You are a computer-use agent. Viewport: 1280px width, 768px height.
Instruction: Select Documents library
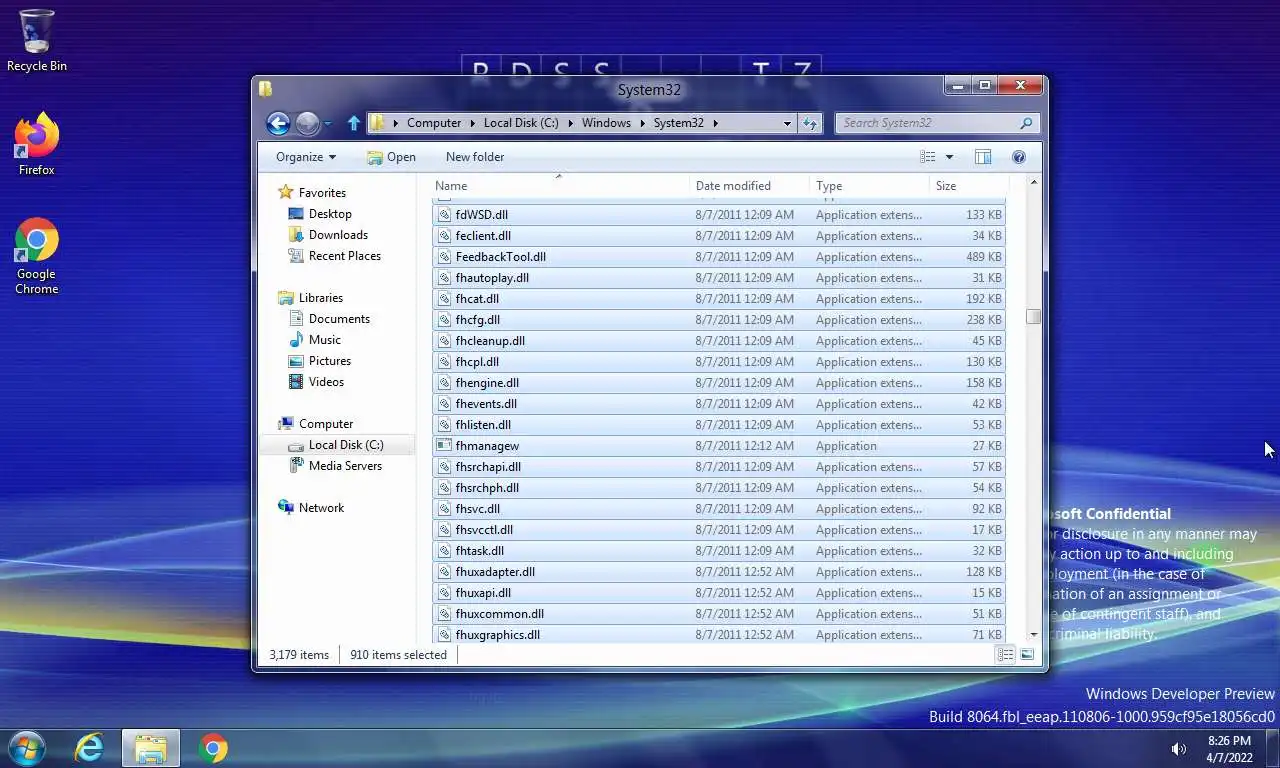[339, 319]
